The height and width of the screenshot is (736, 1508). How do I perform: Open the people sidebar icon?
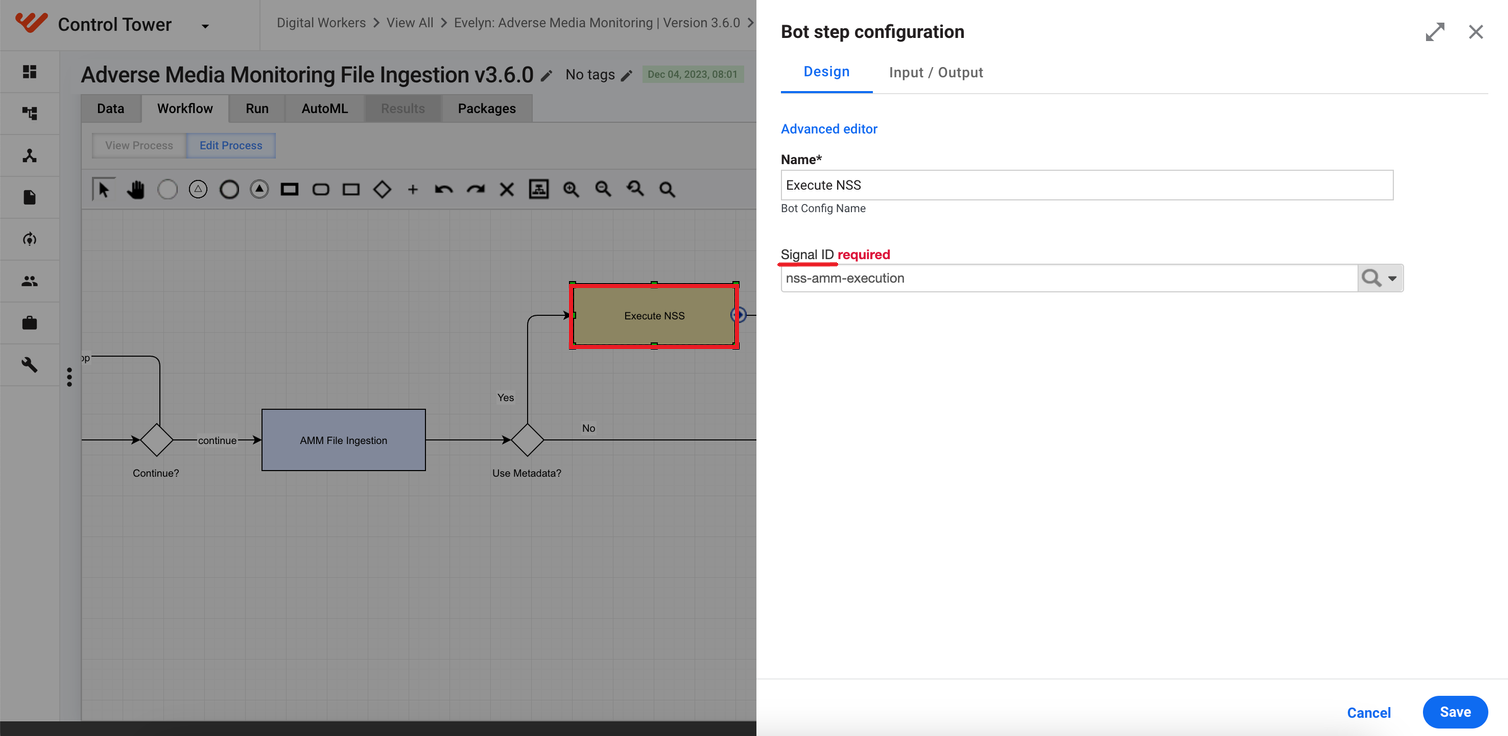[x=30, y=281]
